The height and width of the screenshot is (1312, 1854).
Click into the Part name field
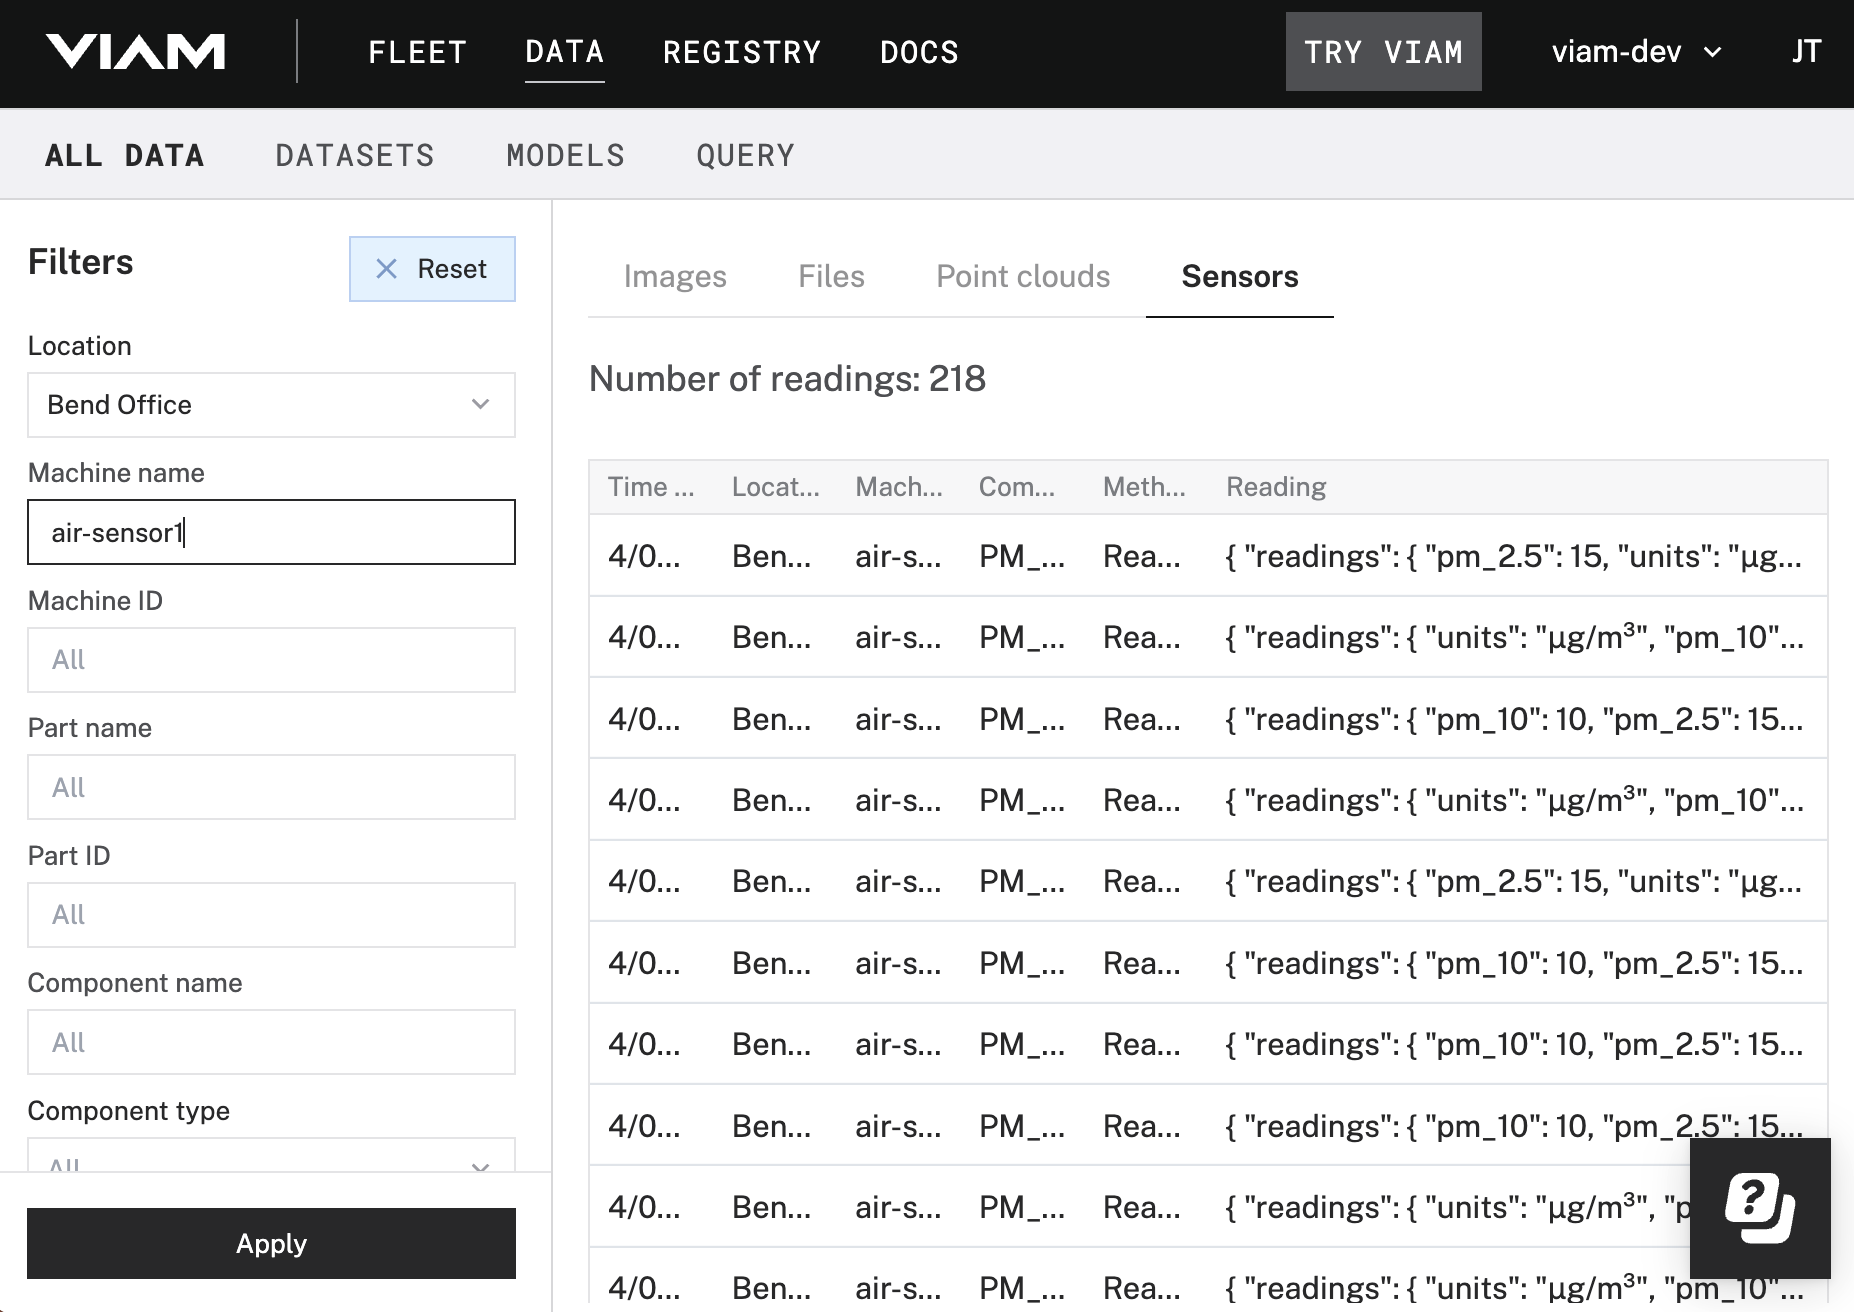point(271,788)
